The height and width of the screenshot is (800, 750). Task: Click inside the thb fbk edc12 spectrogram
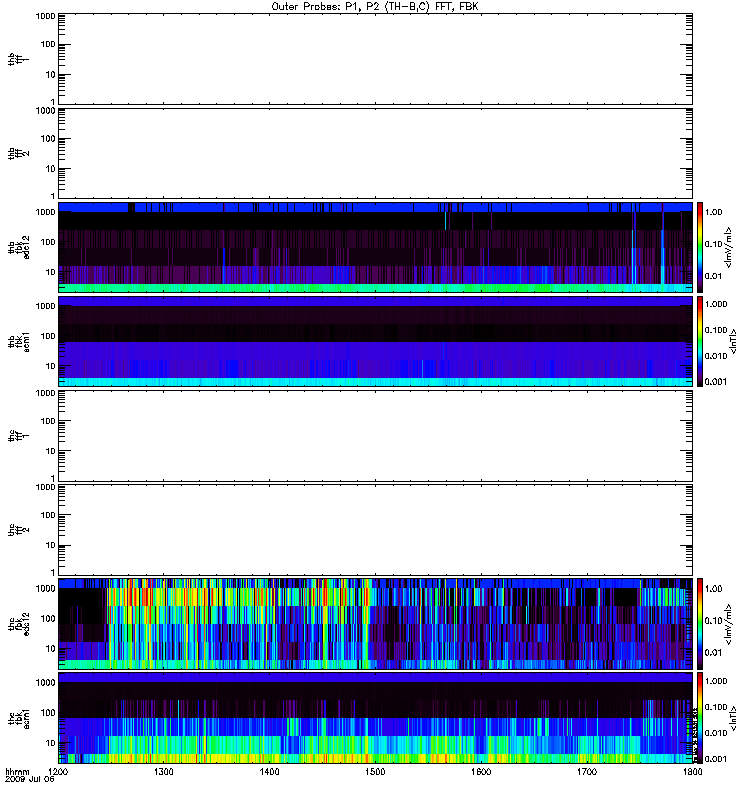click(x=375, y=247)
